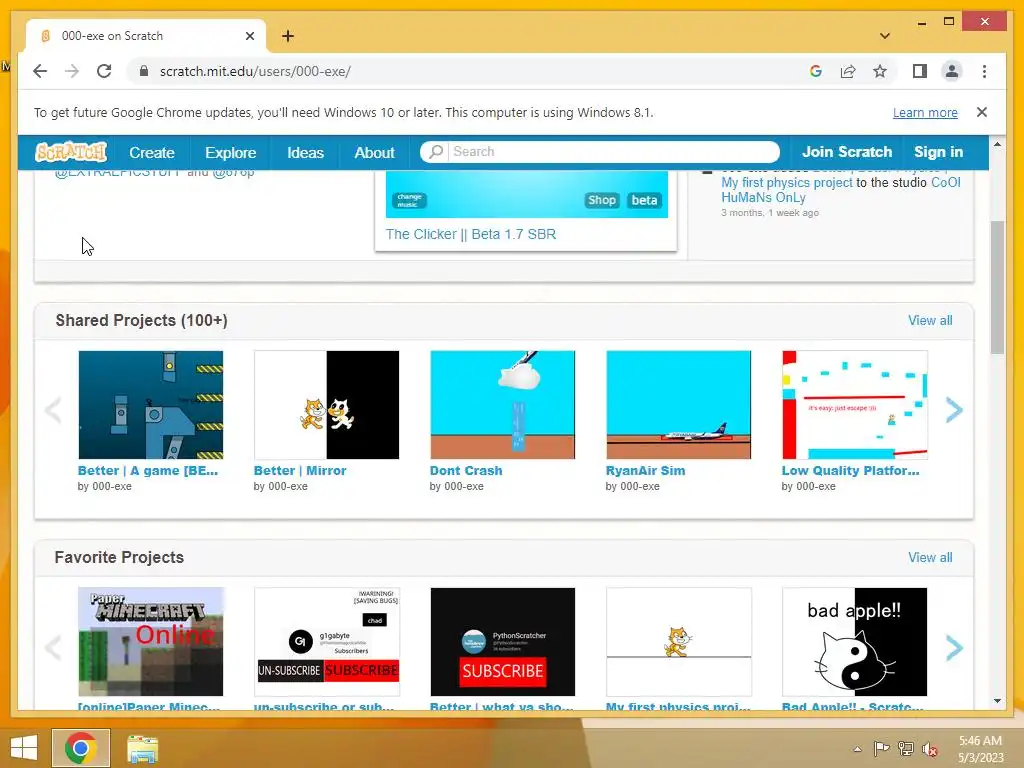Open the Better | A game project title
Viewport: 1024px width, 768px height.
click(x=148, y=470)
